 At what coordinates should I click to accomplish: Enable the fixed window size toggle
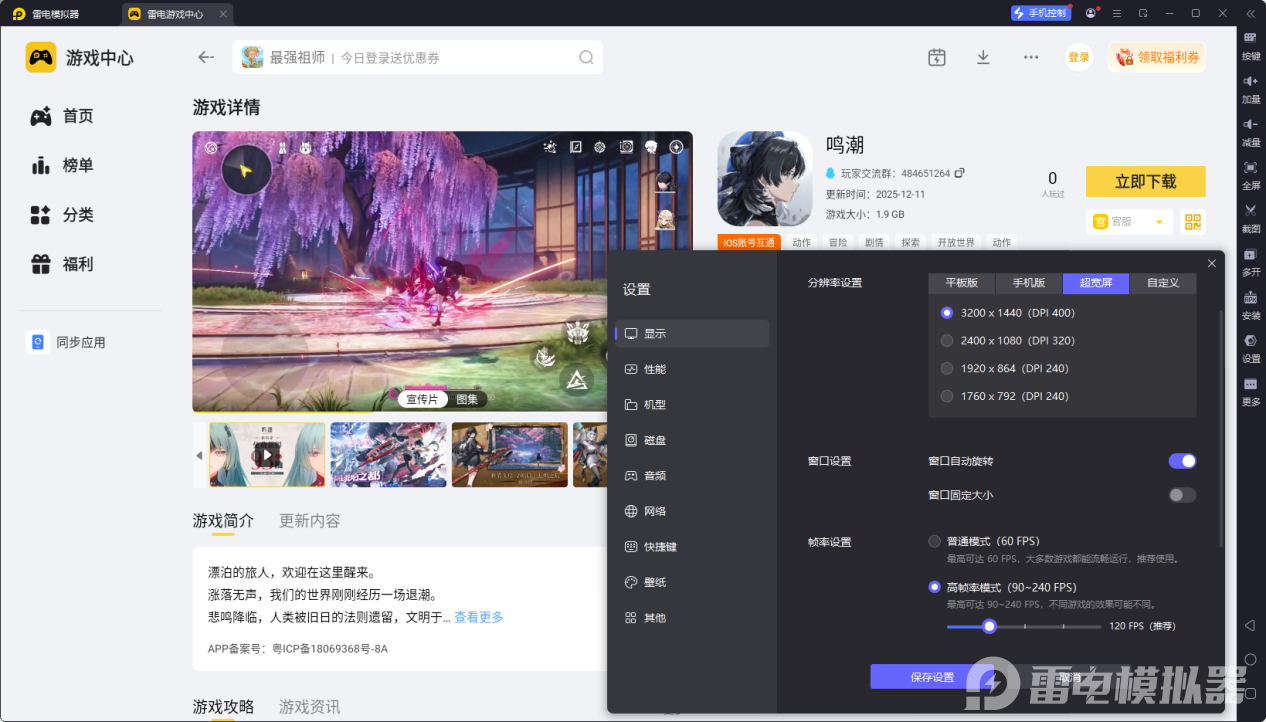pyautogui.click(x=1182, y=495)
